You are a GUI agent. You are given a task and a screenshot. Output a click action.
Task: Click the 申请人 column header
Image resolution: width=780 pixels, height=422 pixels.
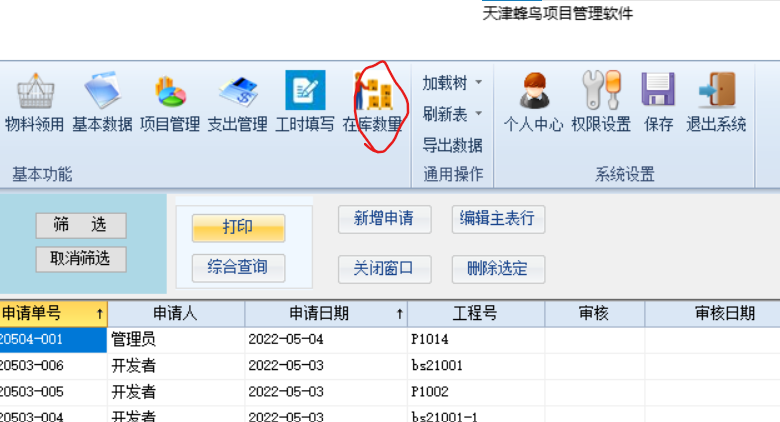pos(176,314)
